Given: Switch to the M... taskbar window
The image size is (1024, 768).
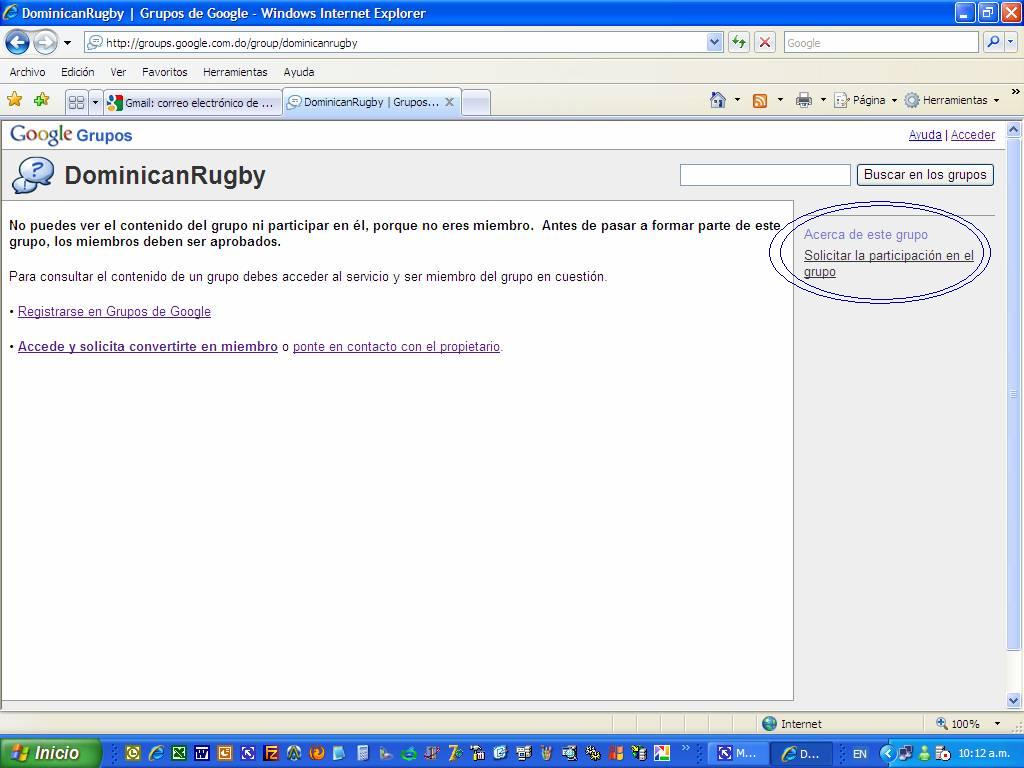Looking at the screenshot, I should [x=738, y=754].
